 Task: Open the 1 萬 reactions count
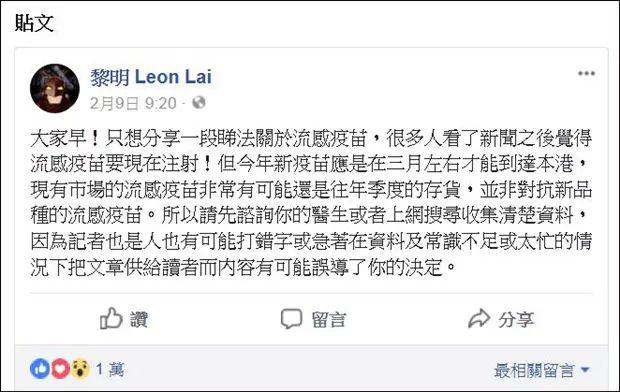point(110,369)
